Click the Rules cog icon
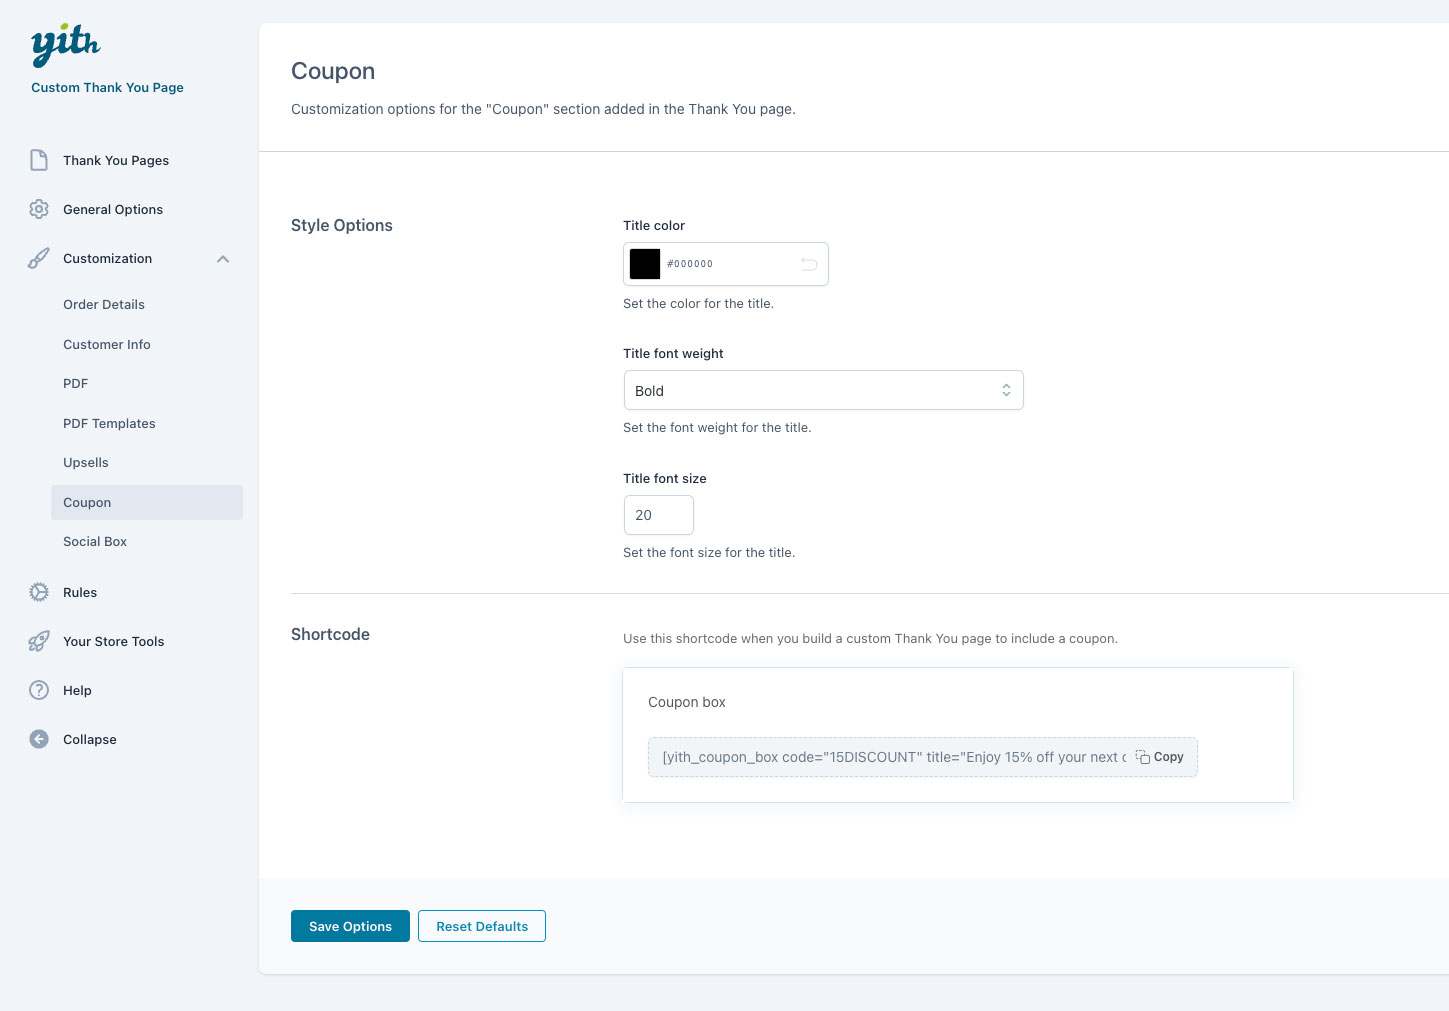1449x1011 pixels. pos(39,592)
